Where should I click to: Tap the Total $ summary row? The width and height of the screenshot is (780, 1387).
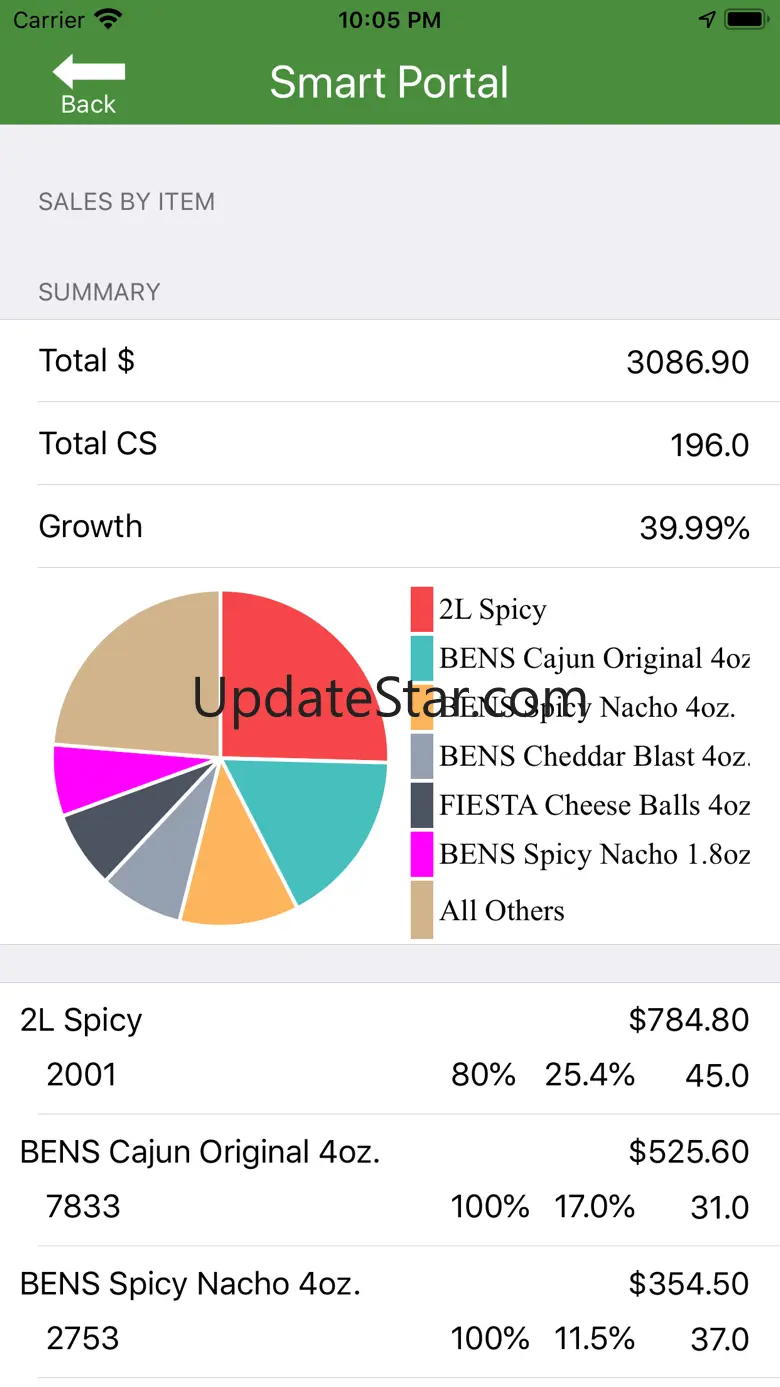click(x=390, y=361)
